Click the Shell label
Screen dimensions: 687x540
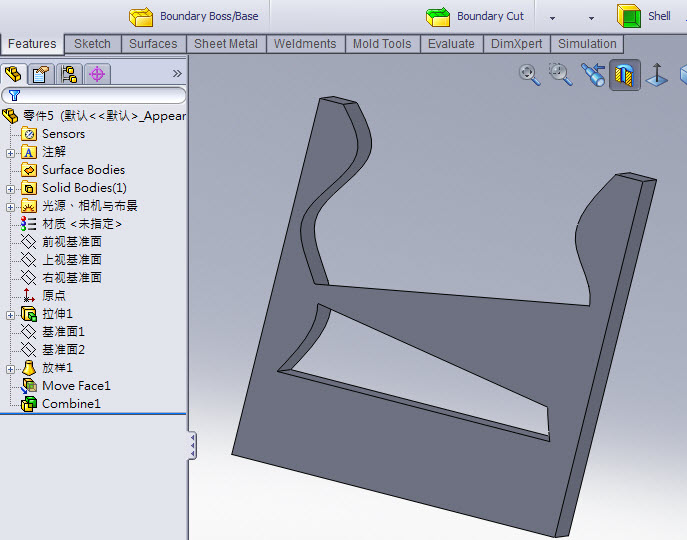point(659,16)
